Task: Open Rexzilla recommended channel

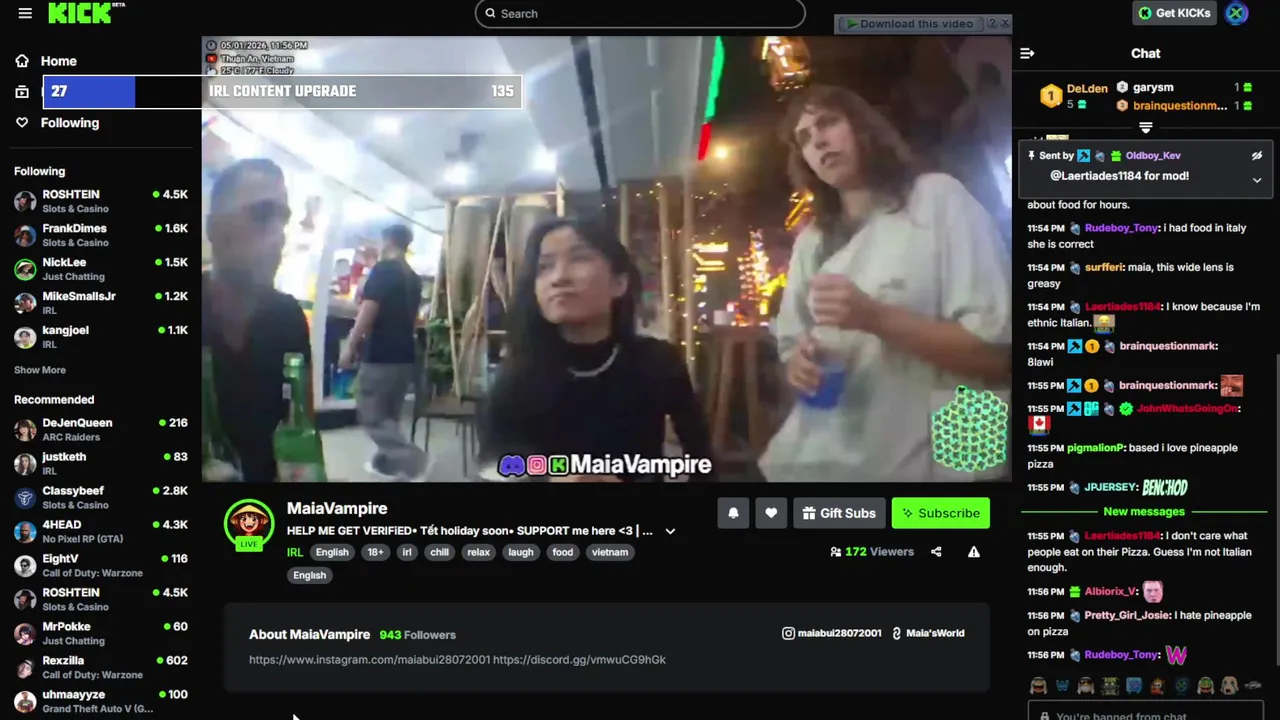Action: point(100,668)
